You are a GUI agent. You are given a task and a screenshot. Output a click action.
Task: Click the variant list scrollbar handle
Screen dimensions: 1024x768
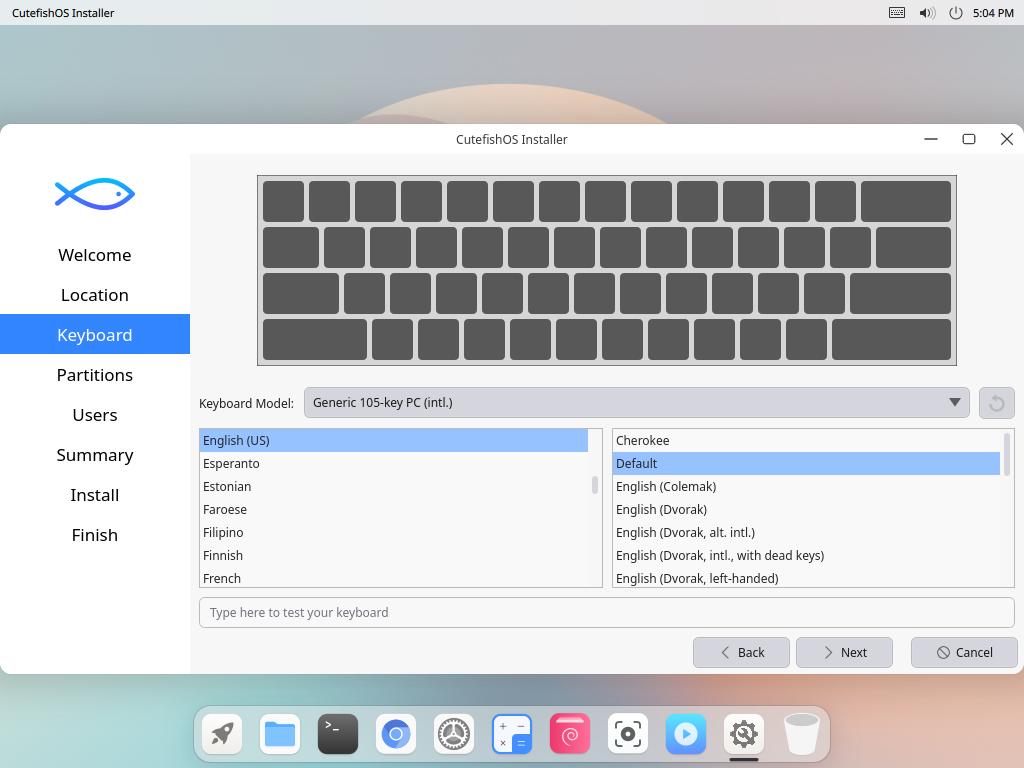1007,454
